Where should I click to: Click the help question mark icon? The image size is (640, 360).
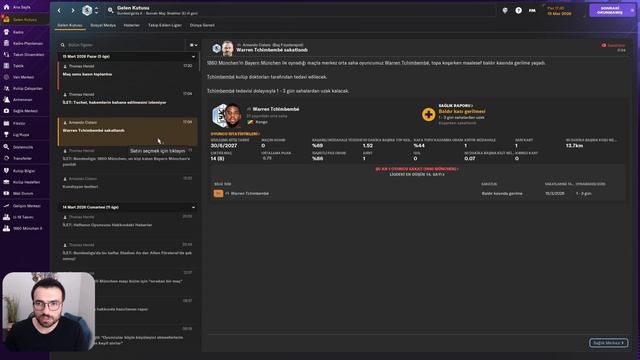coord(518,11)
